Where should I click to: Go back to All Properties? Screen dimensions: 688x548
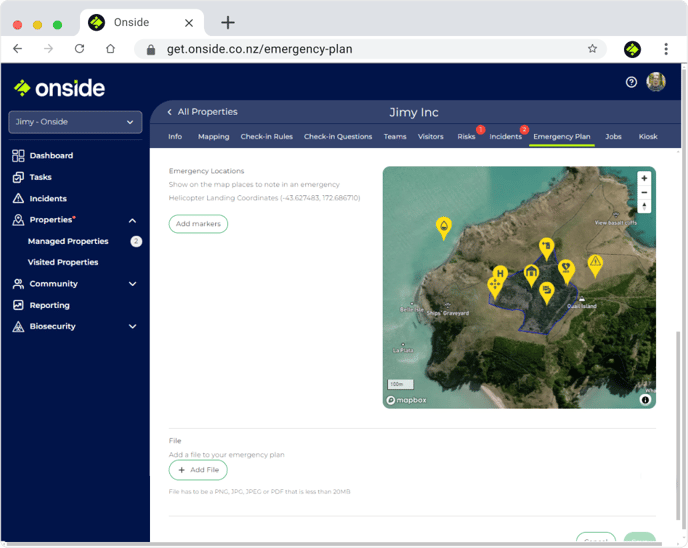point(201,112)
